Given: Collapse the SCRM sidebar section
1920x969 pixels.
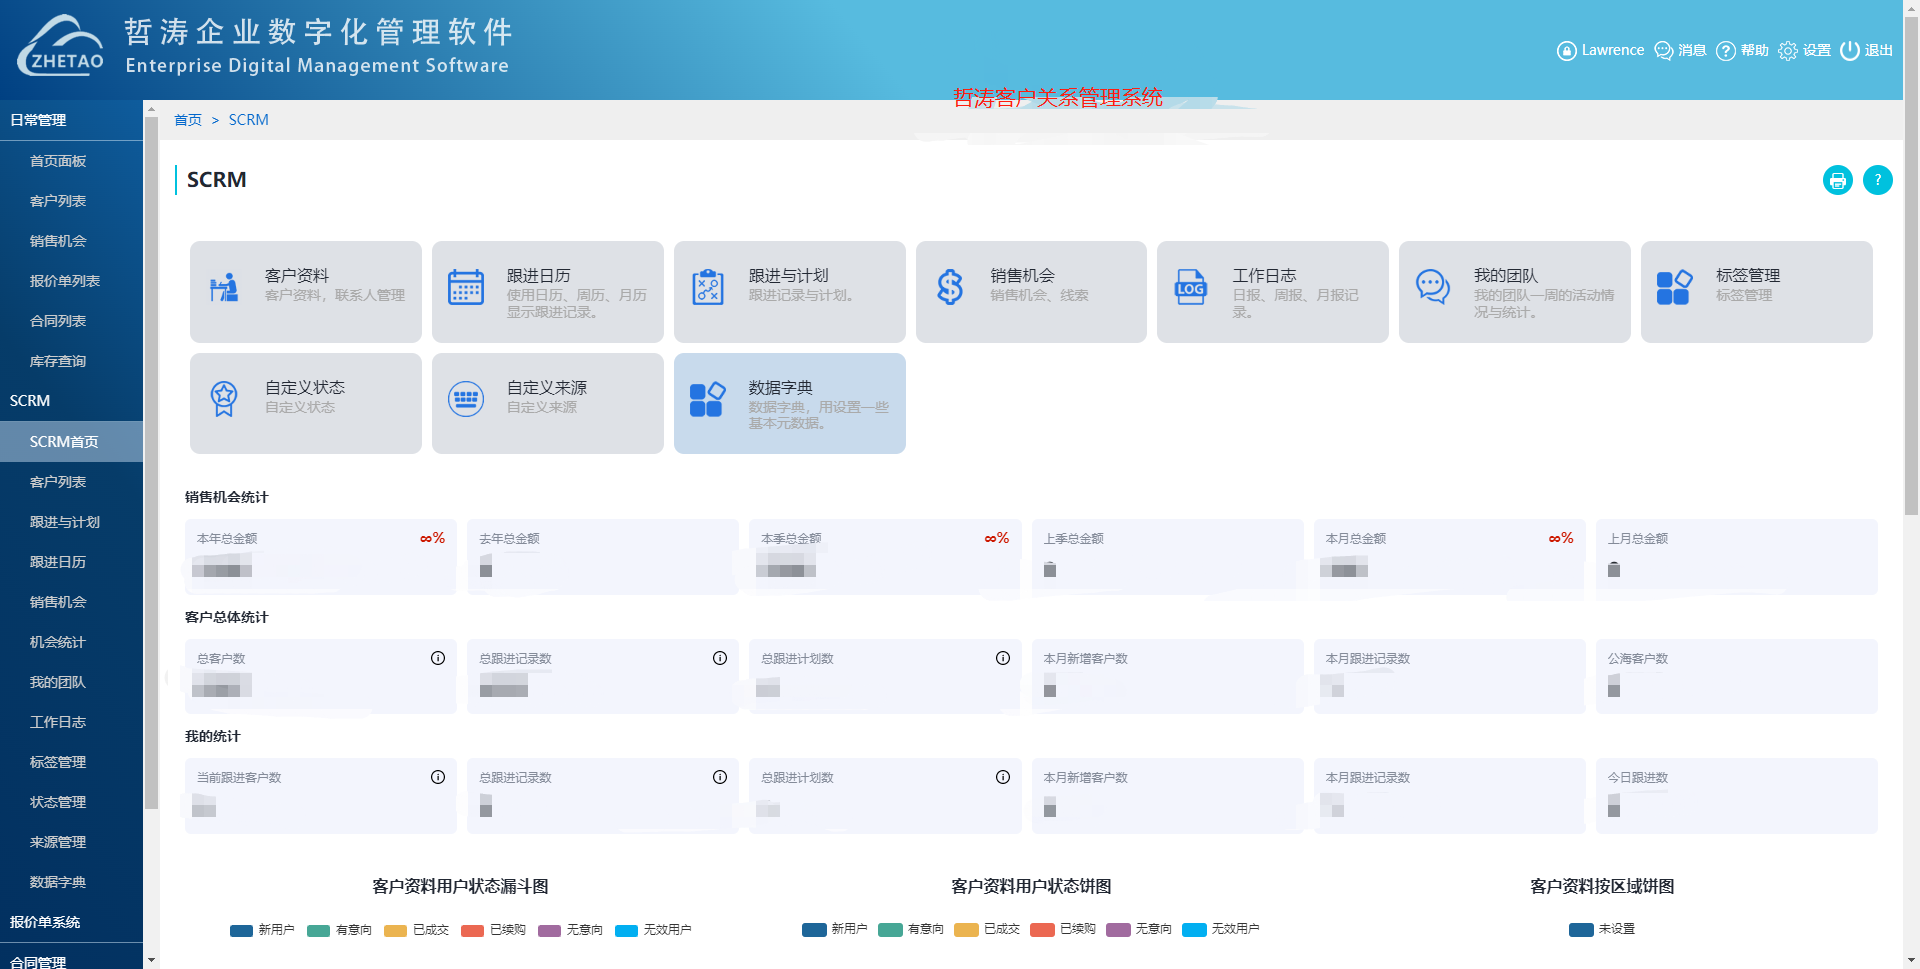Looking at the screenshot, I should pyautogui.click(x=72, y=401).
